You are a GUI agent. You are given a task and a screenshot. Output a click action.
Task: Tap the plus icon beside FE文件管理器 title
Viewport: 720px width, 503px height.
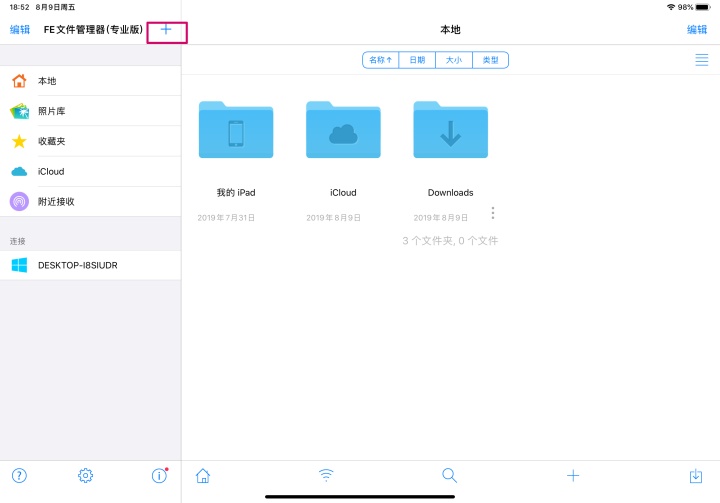(166, 30)
